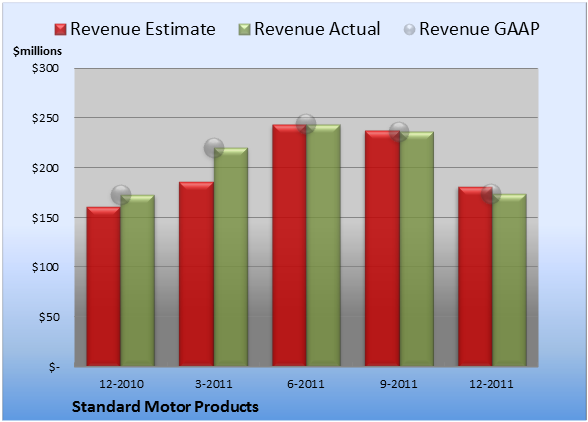Select the green actual bar for 9-2011
Image resolution: width=588 pixels, height=422 pixels.
click(417, 249)
